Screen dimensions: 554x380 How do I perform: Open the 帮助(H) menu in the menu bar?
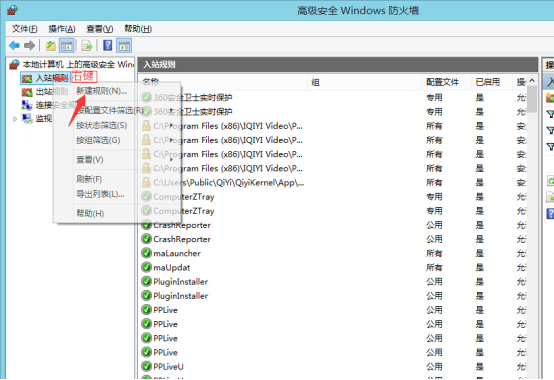pos(138,29)
